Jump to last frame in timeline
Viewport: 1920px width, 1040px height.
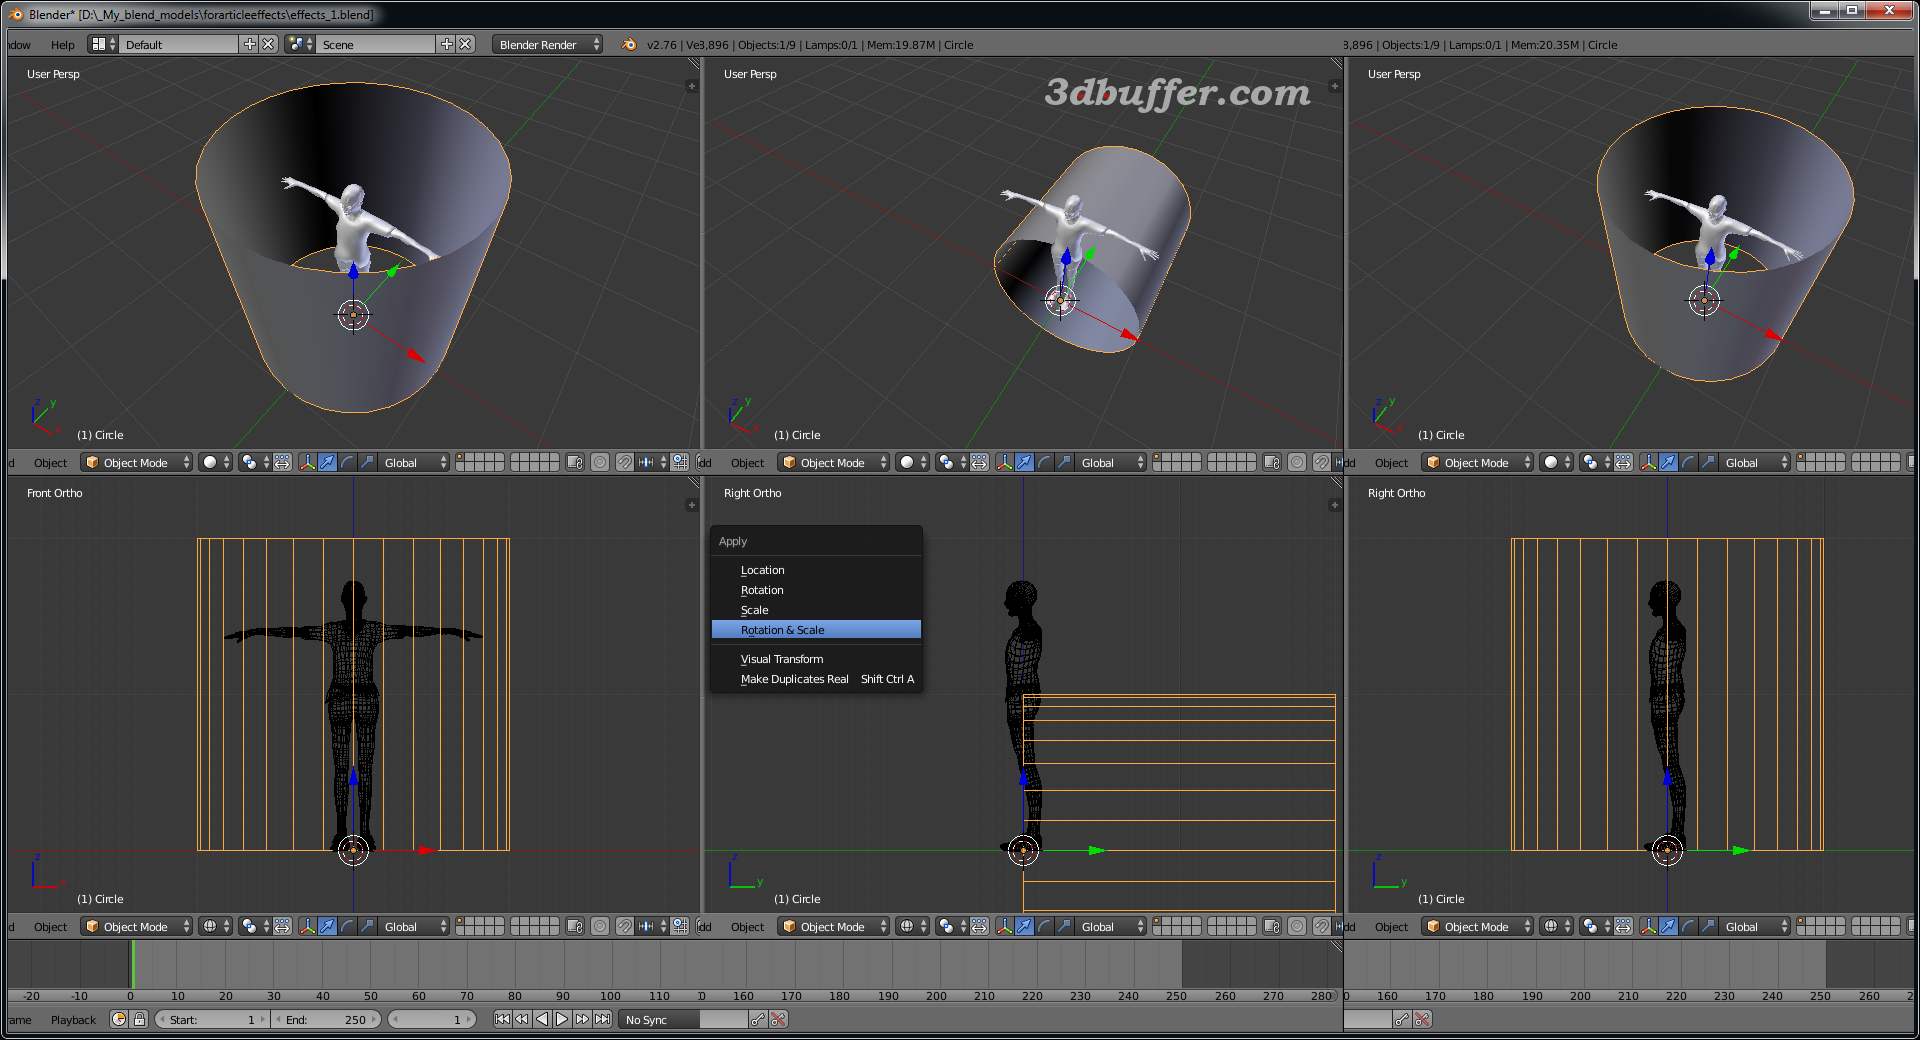tap(602, 1019)
